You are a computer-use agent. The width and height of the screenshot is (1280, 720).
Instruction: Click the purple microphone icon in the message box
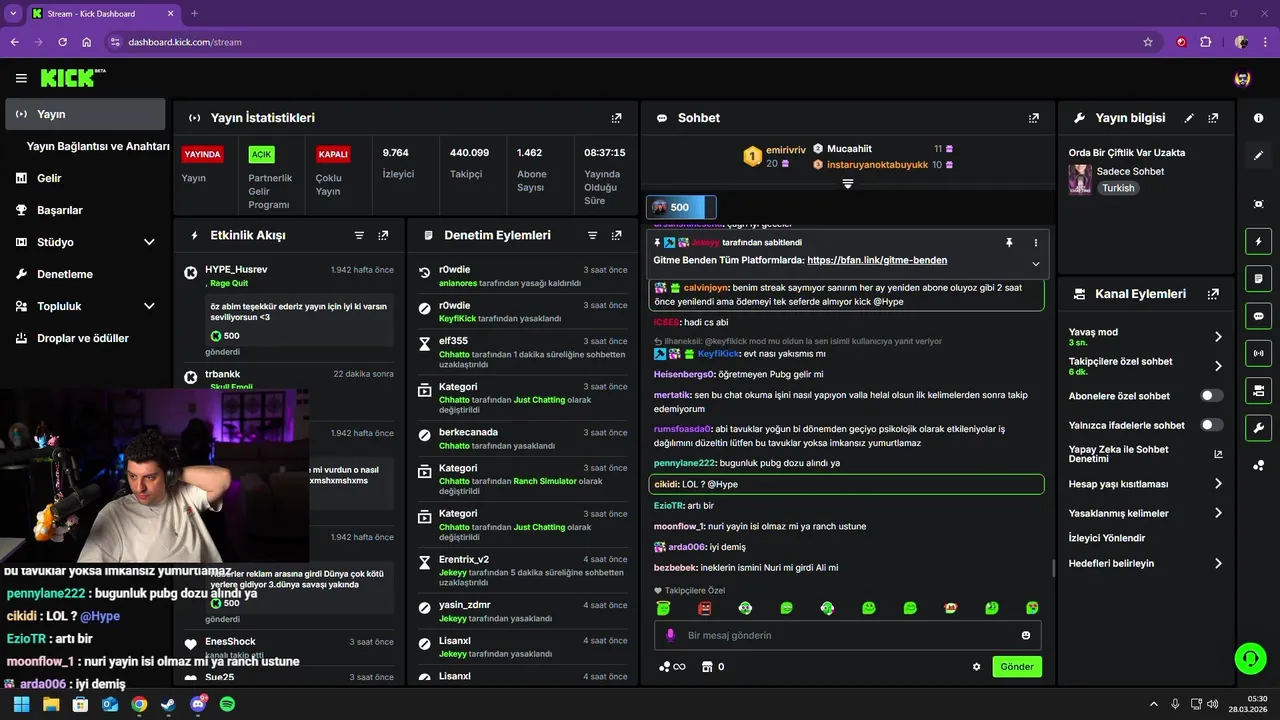[670, 635]
